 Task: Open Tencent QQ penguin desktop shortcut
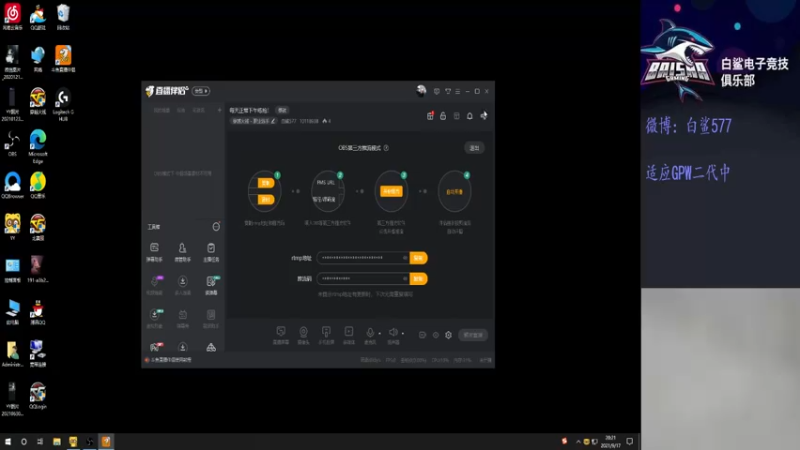38,312
